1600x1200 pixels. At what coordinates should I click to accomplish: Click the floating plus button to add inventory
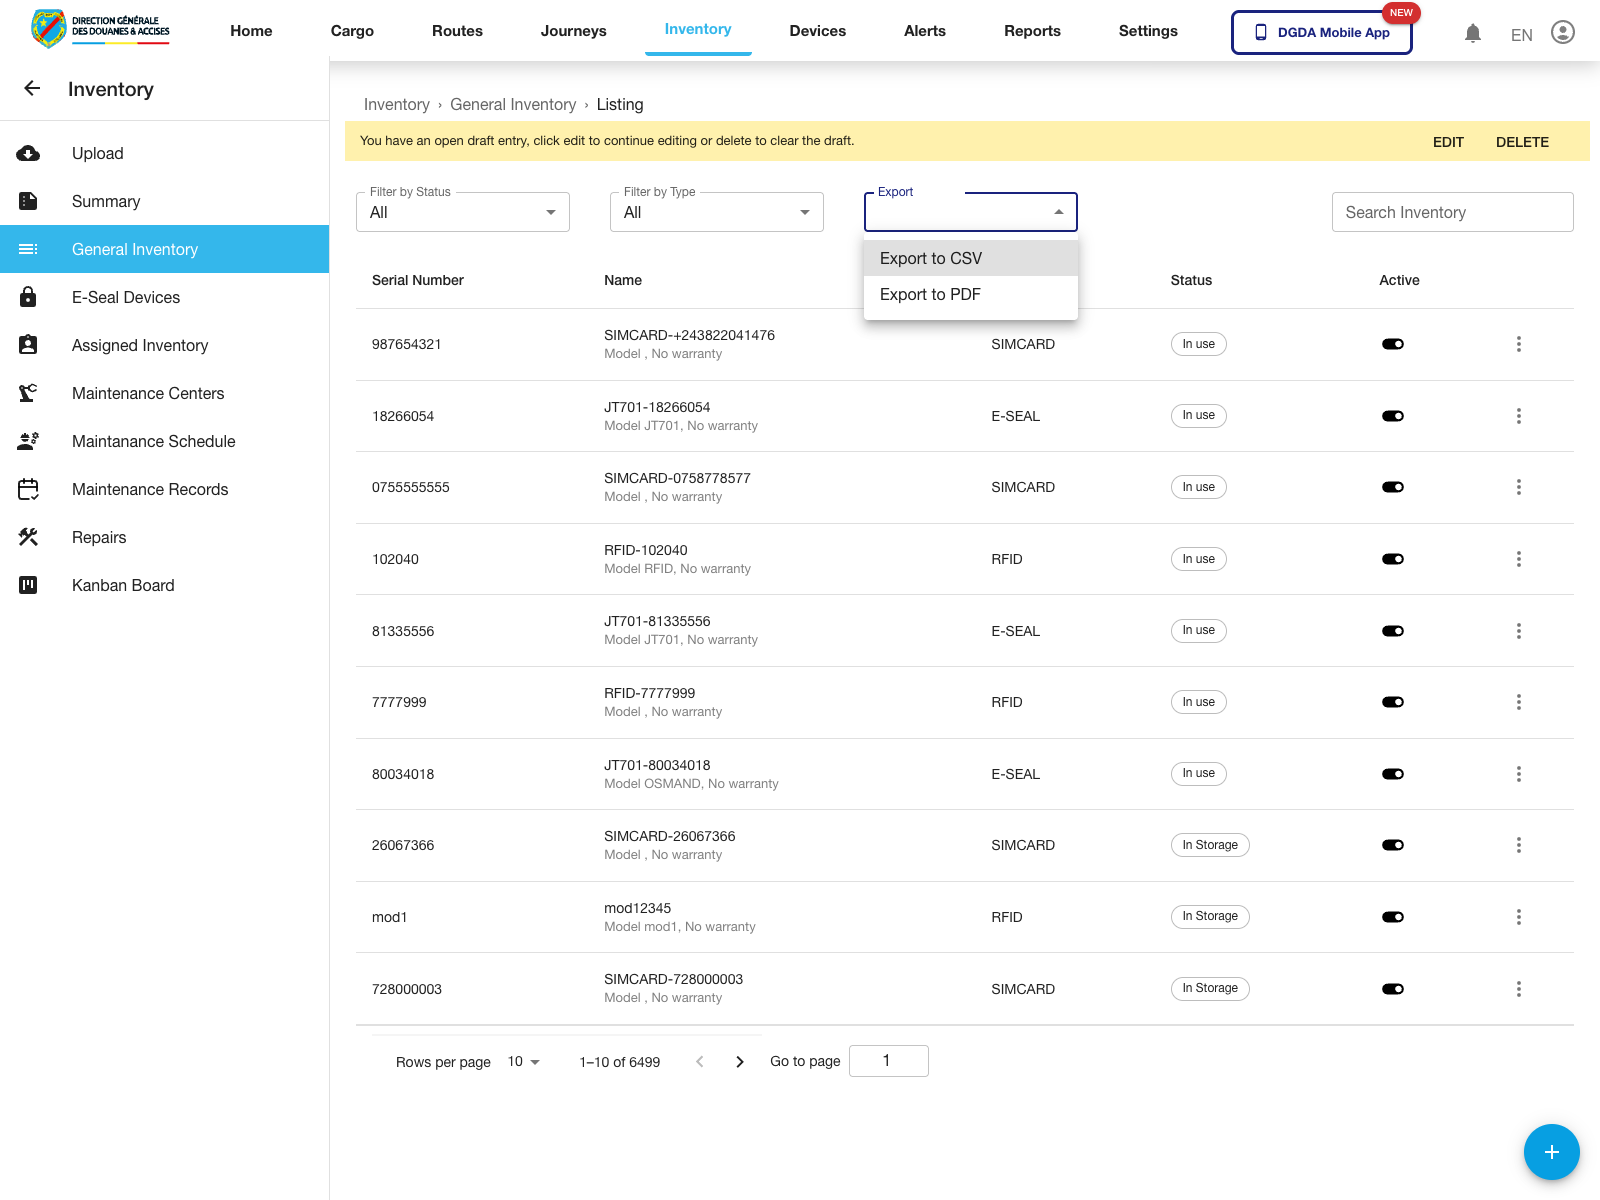pos(1551,1152)
